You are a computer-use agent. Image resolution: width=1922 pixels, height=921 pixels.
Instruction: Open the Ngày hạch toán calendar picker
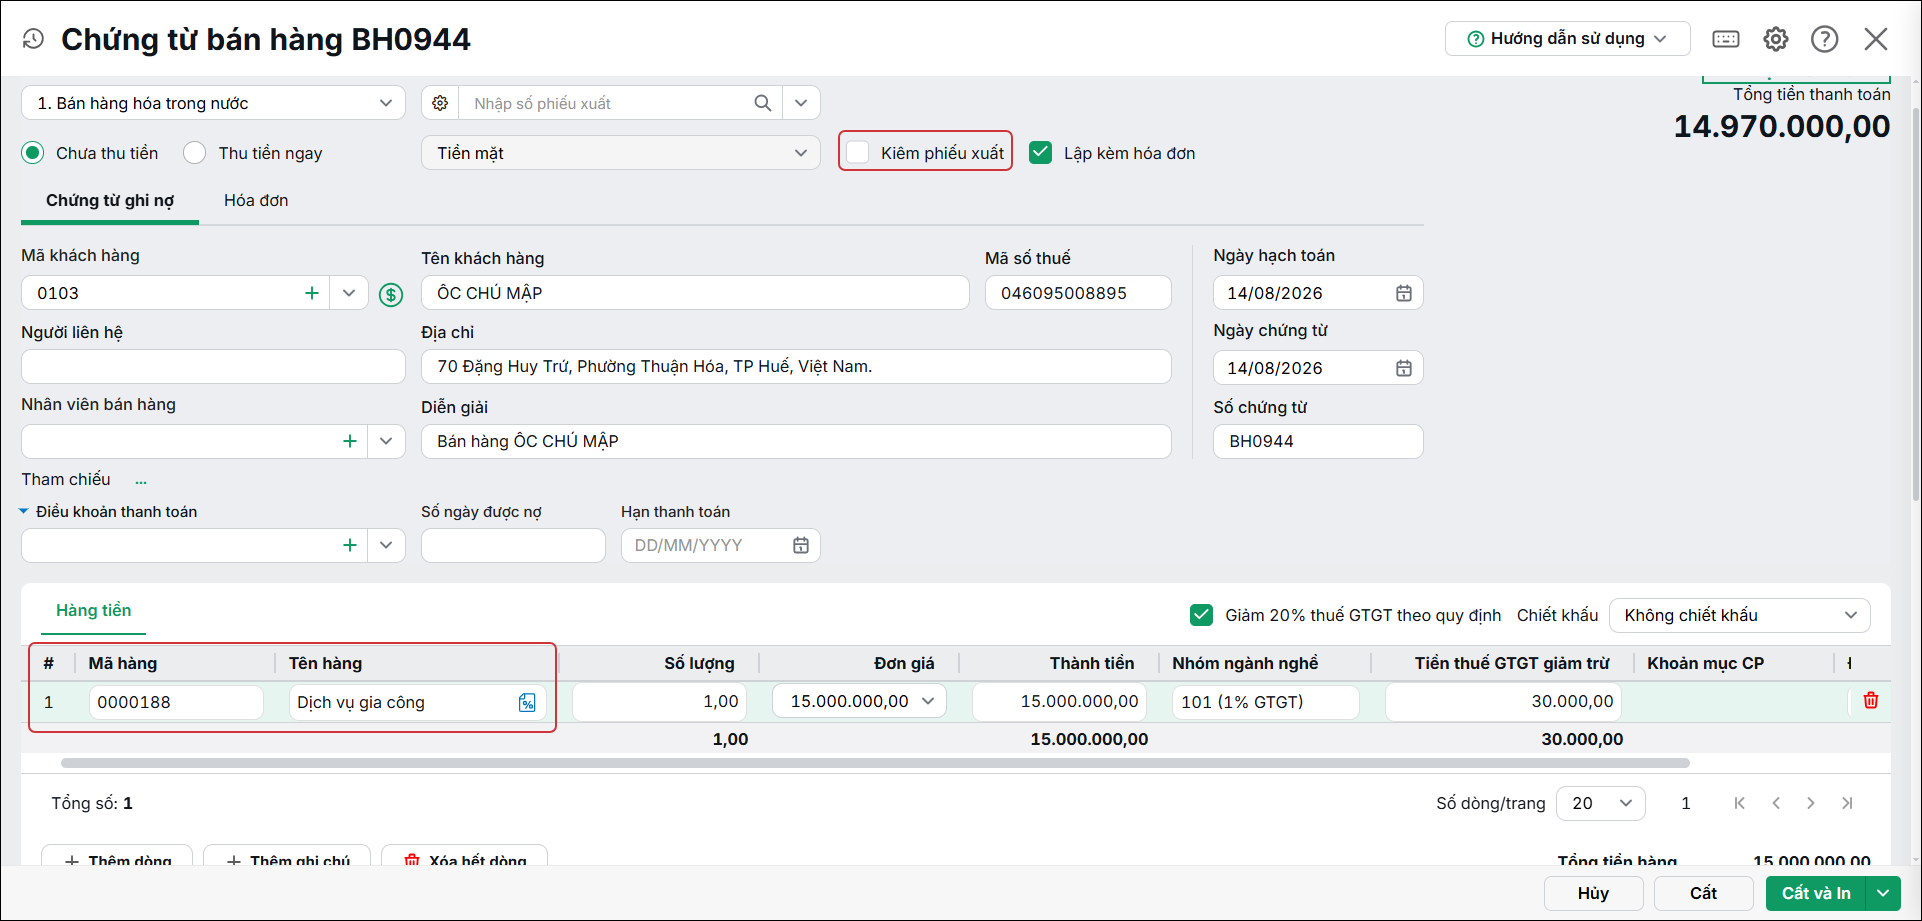pos(1404,293)
